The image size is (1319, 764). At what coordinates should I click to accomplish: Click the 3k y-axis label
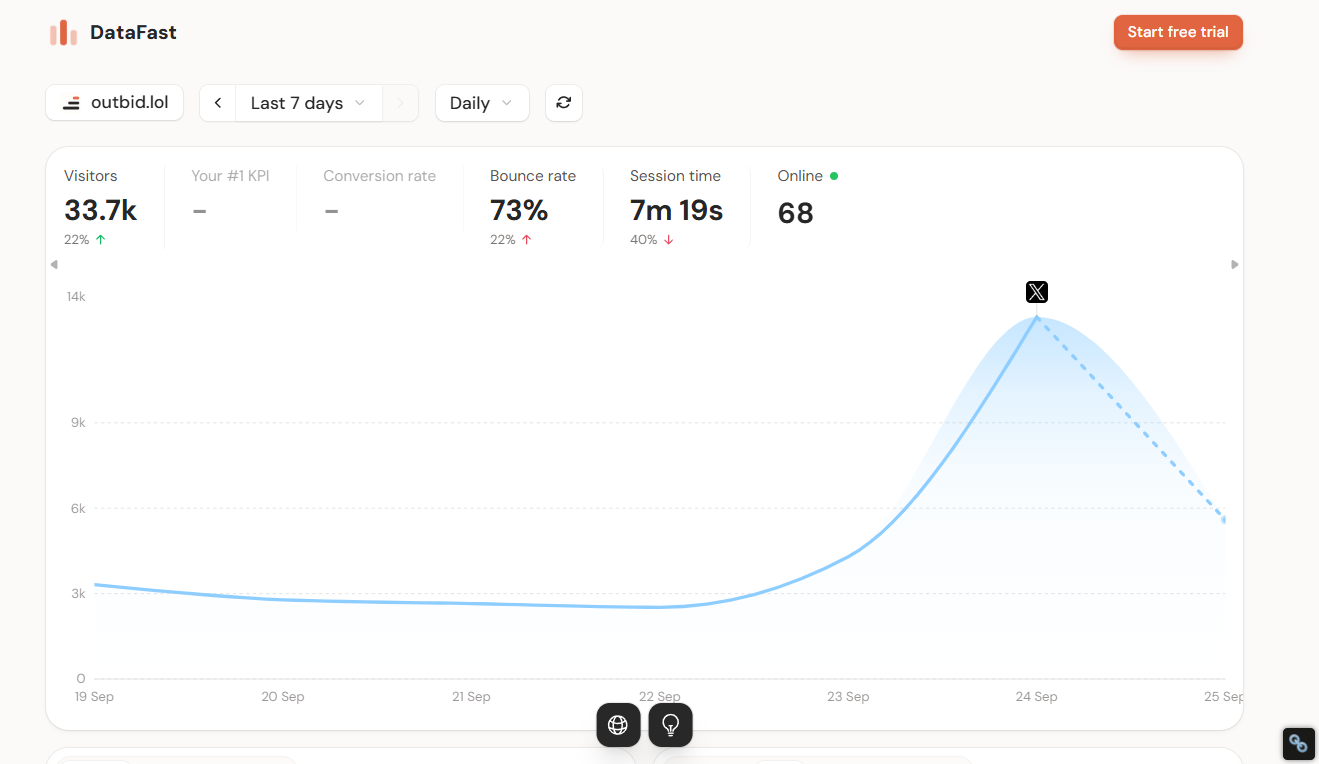[78, 594]
